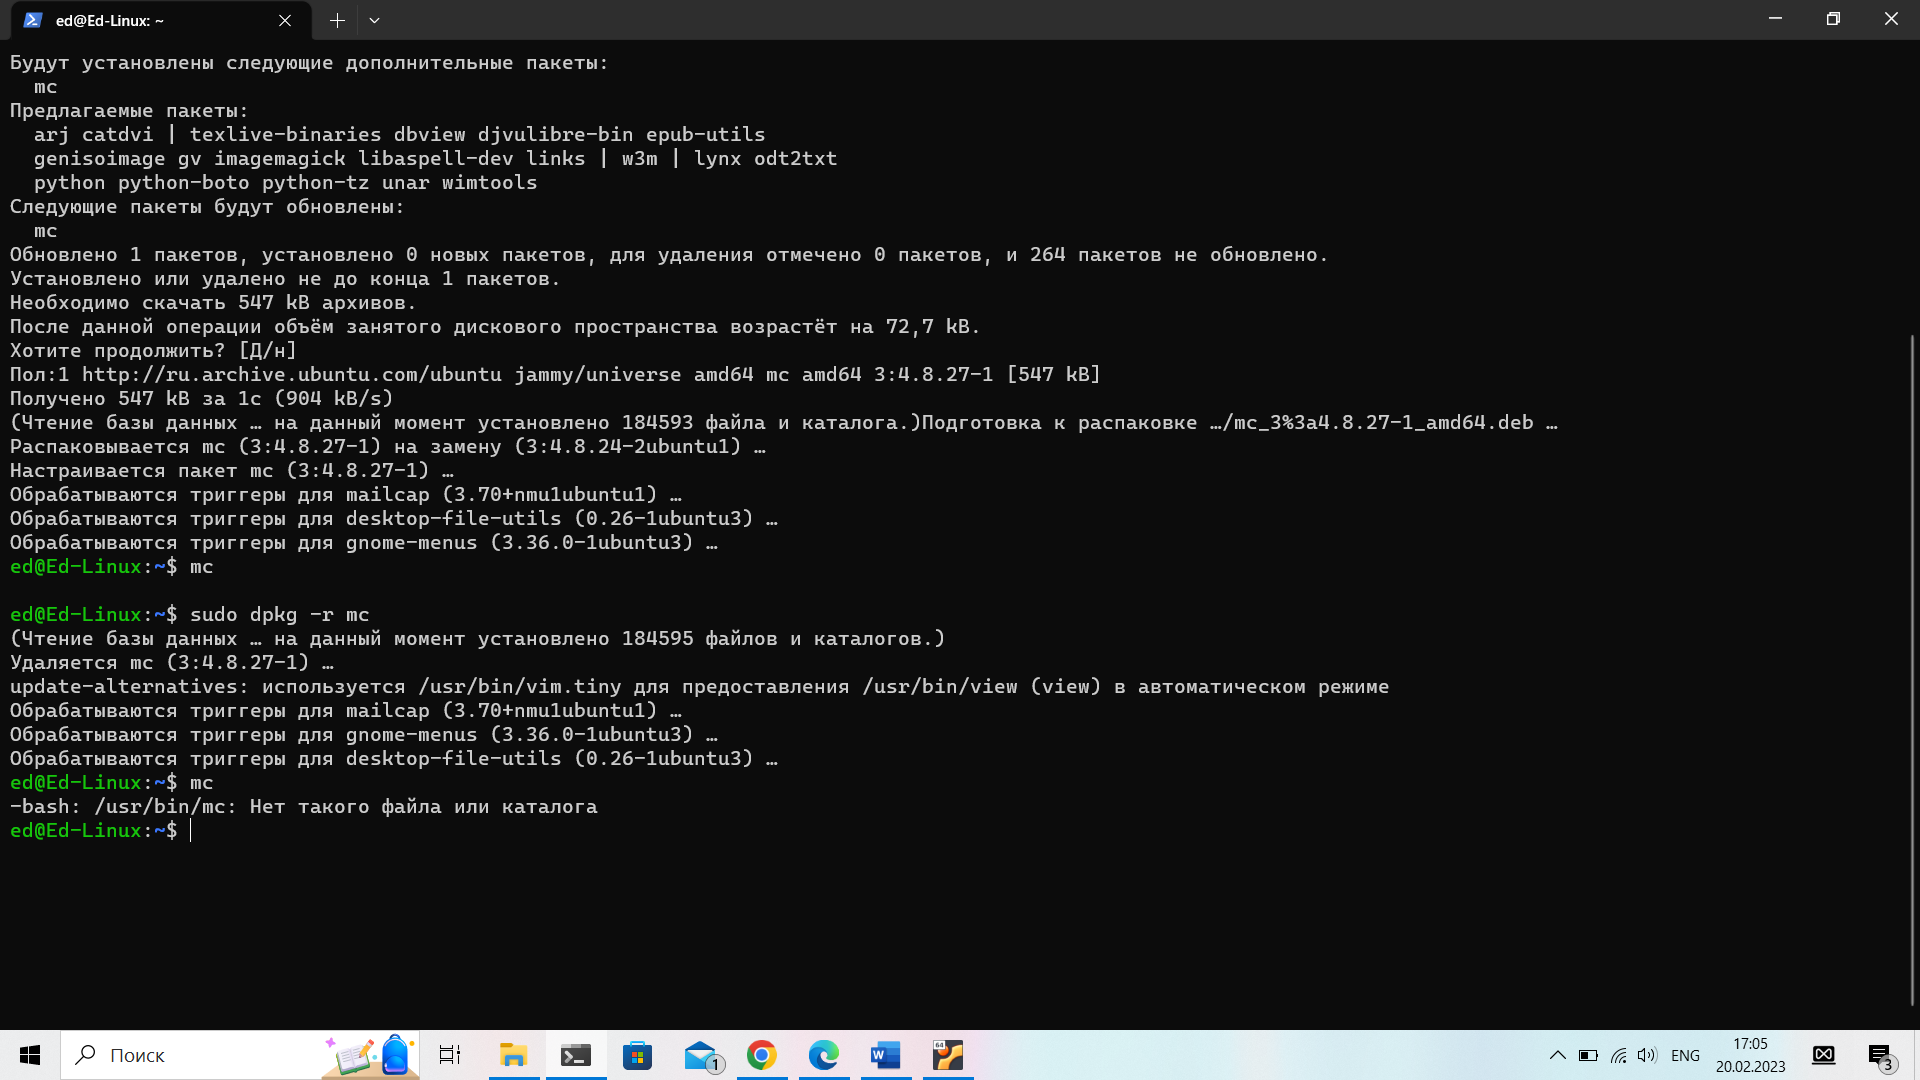The image size is (1920, 1080).
Task: Open a new terminal tab with plus button
Action: pos(337,20)
